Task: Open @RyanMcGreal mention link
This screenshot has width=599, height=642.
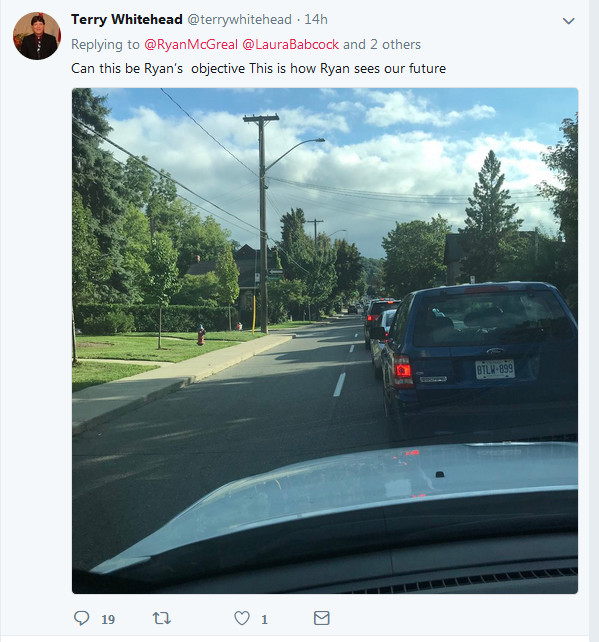Action: pos(191,44)
